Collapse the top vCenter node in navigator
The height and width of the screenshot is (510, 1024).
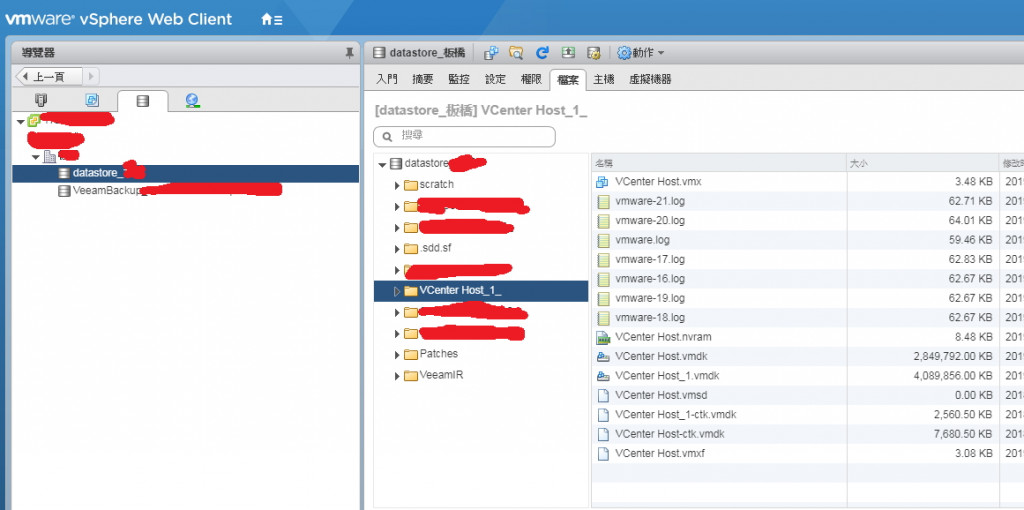[22, 121]
